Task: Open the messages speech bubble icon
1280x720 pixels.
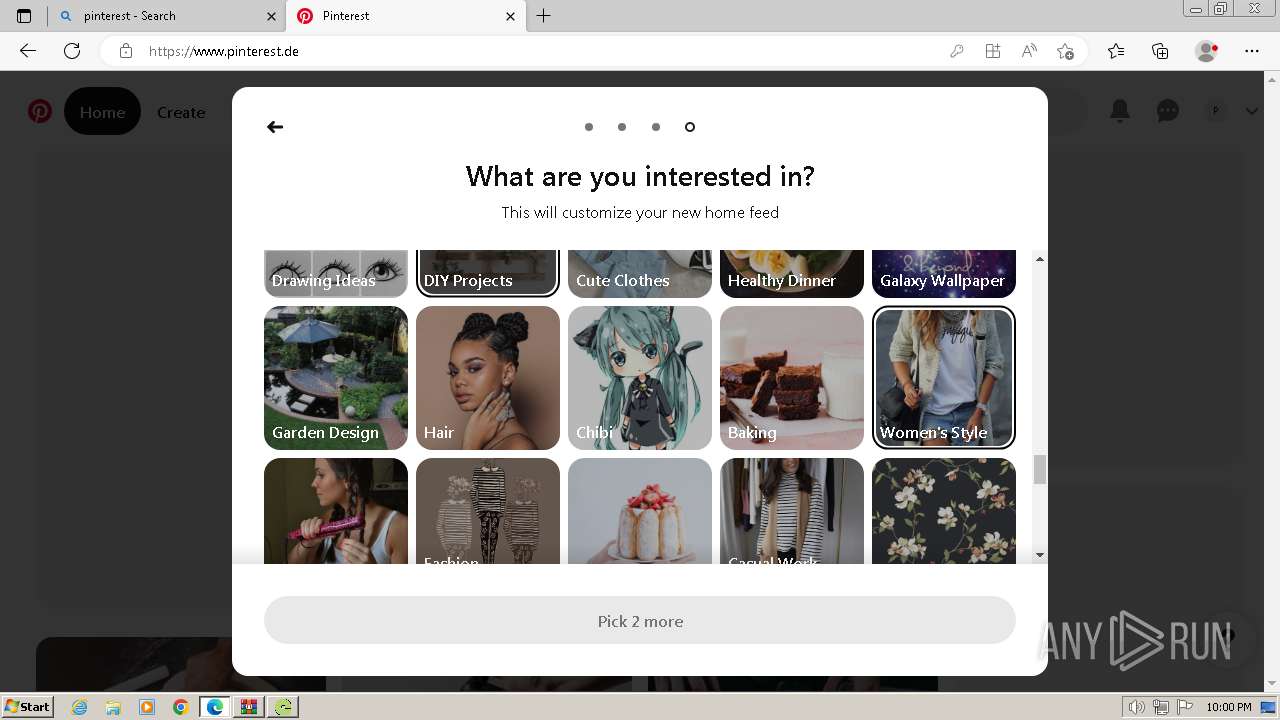Action: click(x=1168, y=111)
